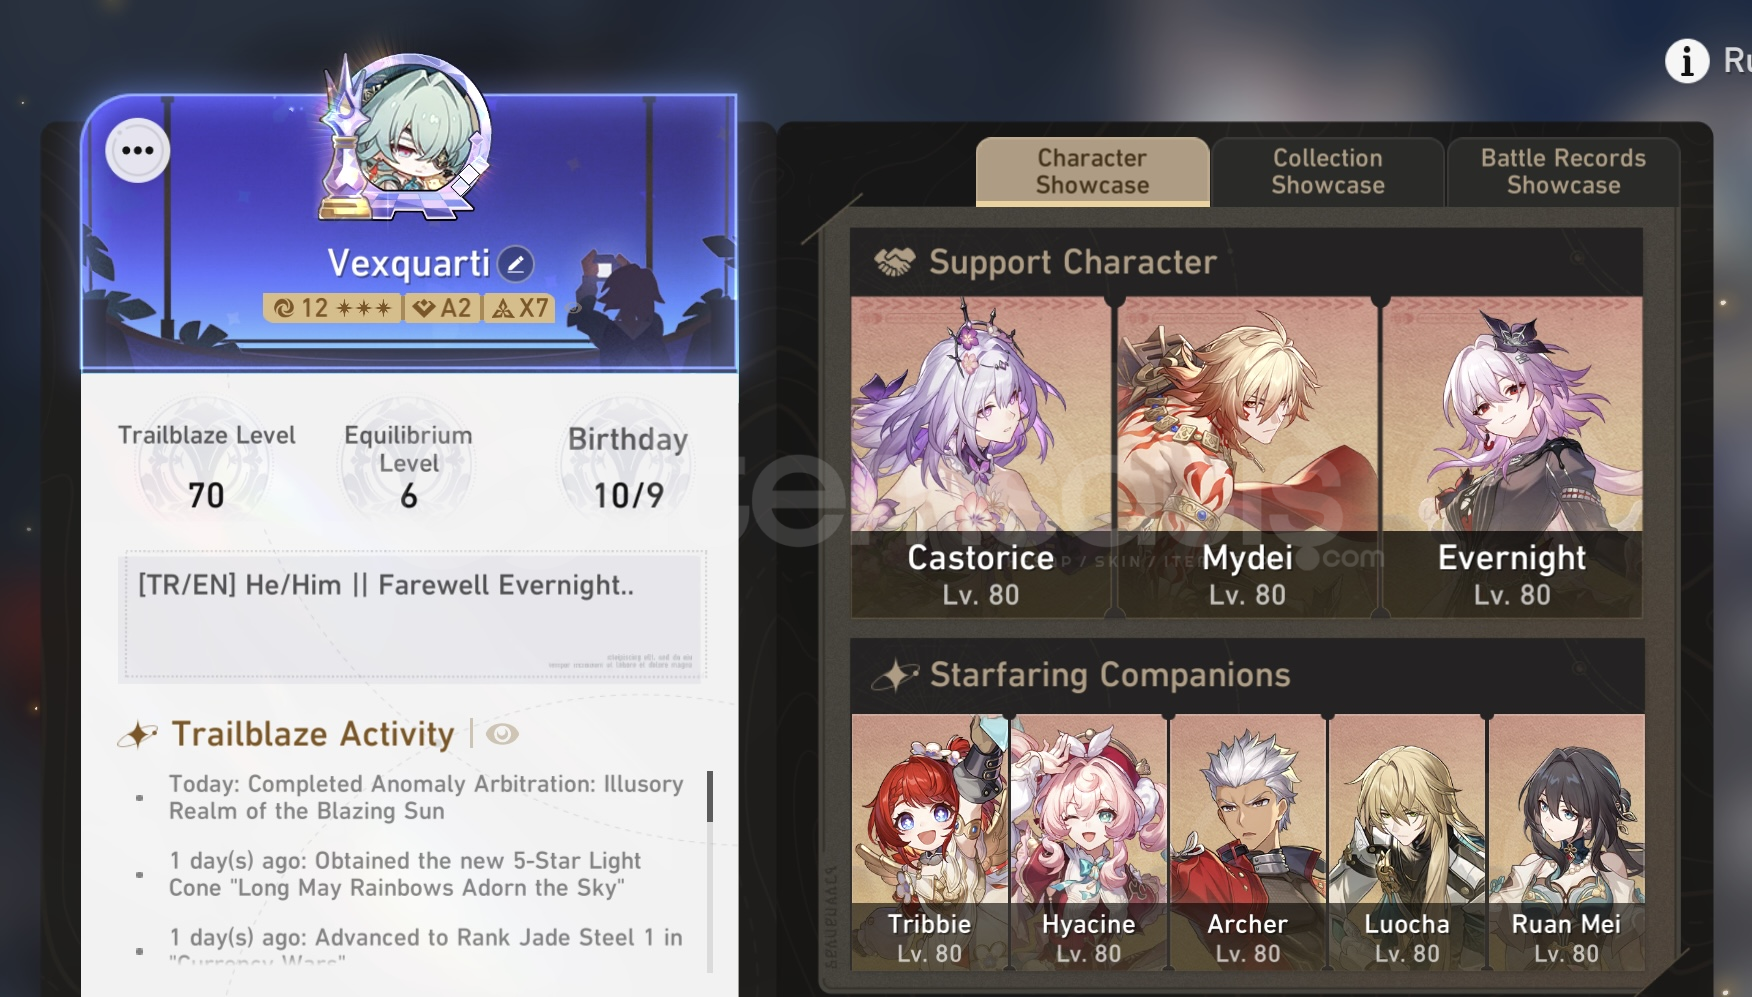Click the edit nickname pencil icon
The height and width of the screenshot is (997, 1752).
click(x=515, y=264)
